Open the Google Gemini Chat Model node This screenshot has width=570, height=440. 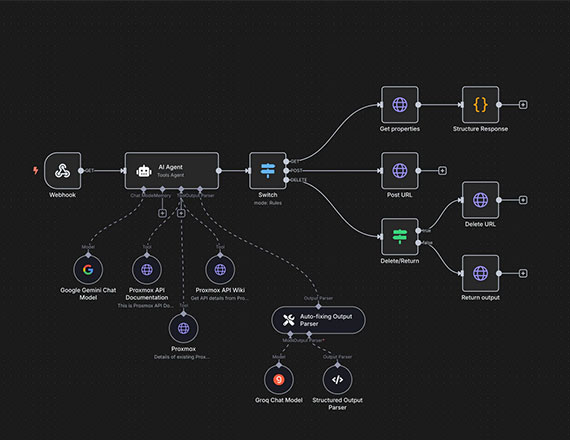88,270
